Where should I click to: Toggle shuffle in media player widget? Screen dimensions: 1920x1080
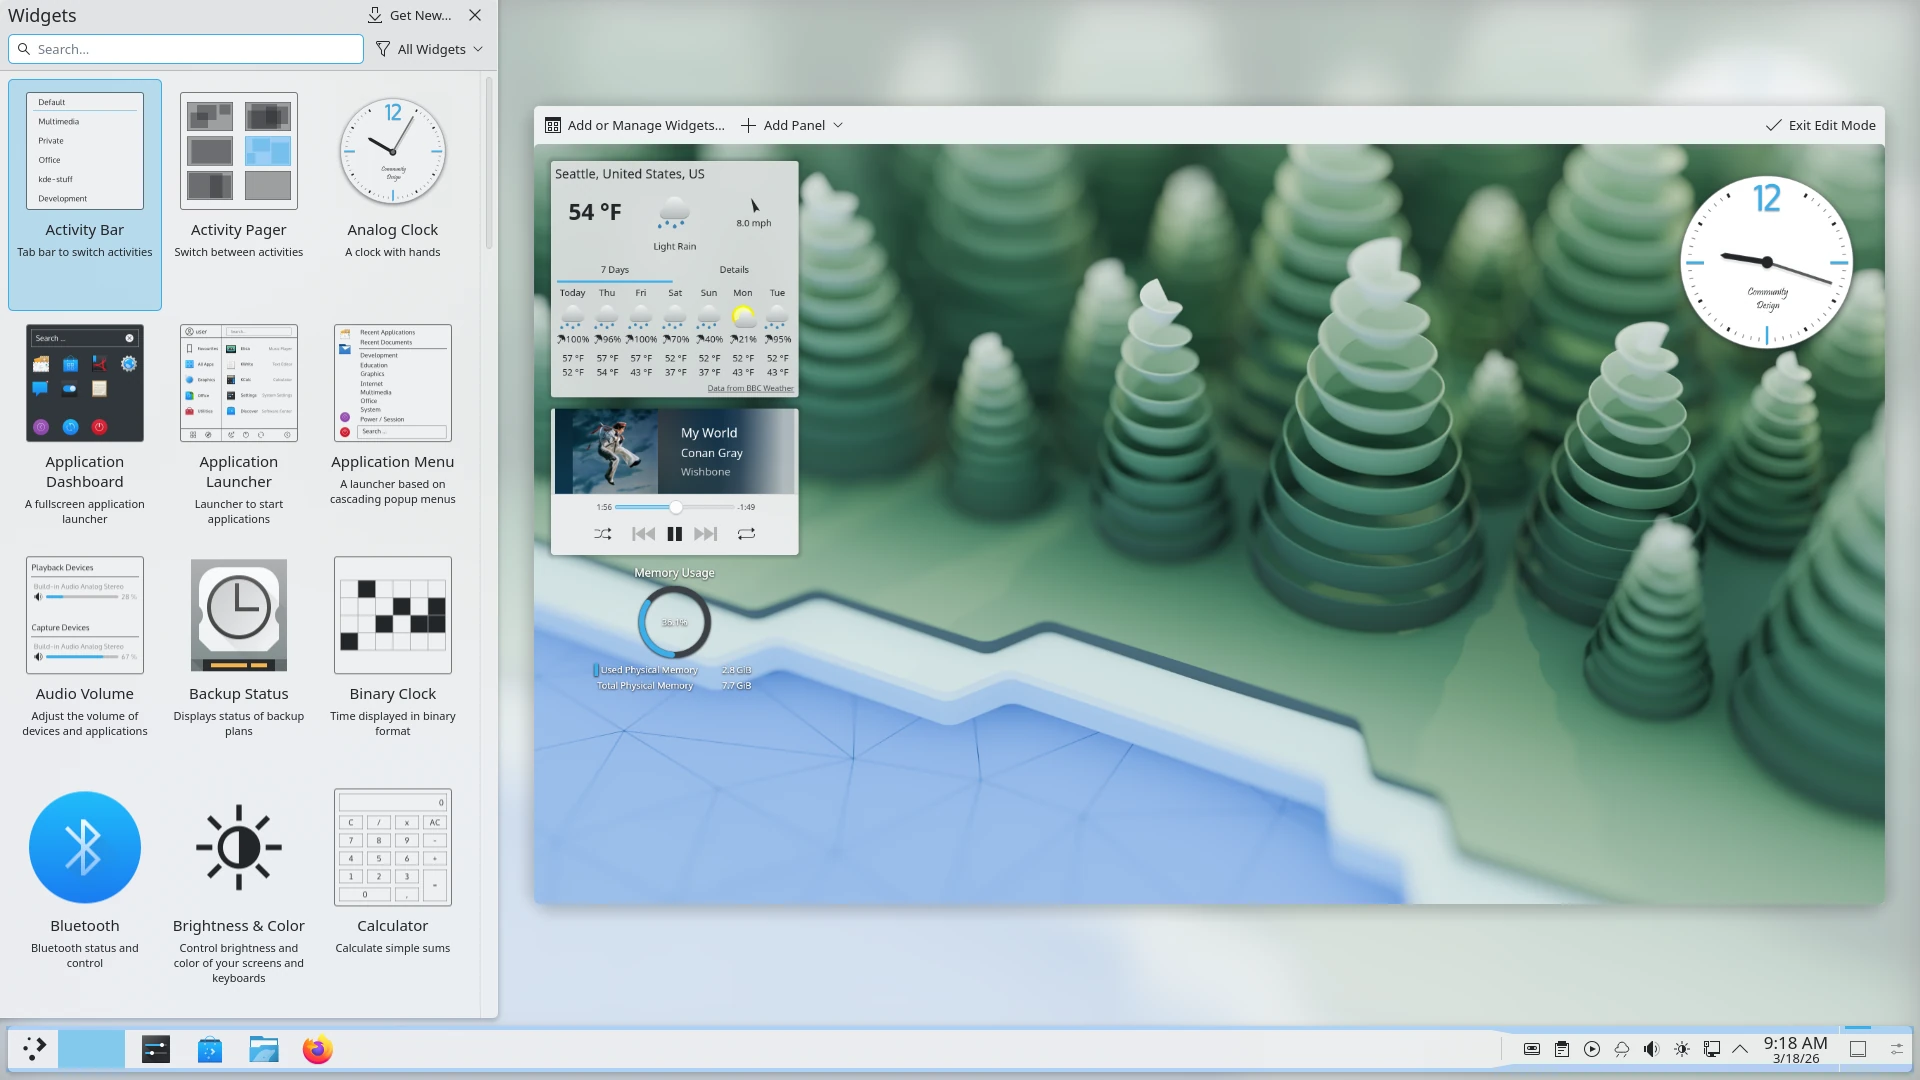pyautogui.click(x=602, y=534)
